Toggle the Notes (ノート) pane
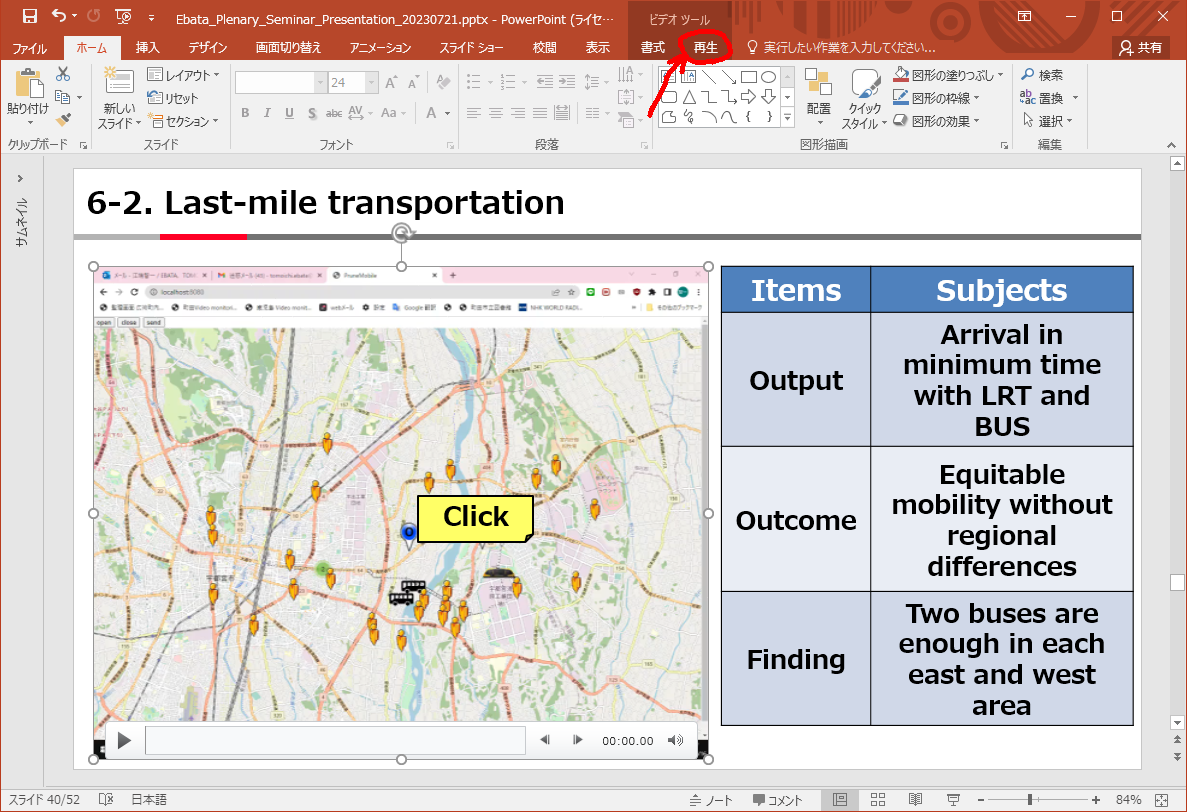Screen dimensions: 1187x812 (x=711, y=800)
